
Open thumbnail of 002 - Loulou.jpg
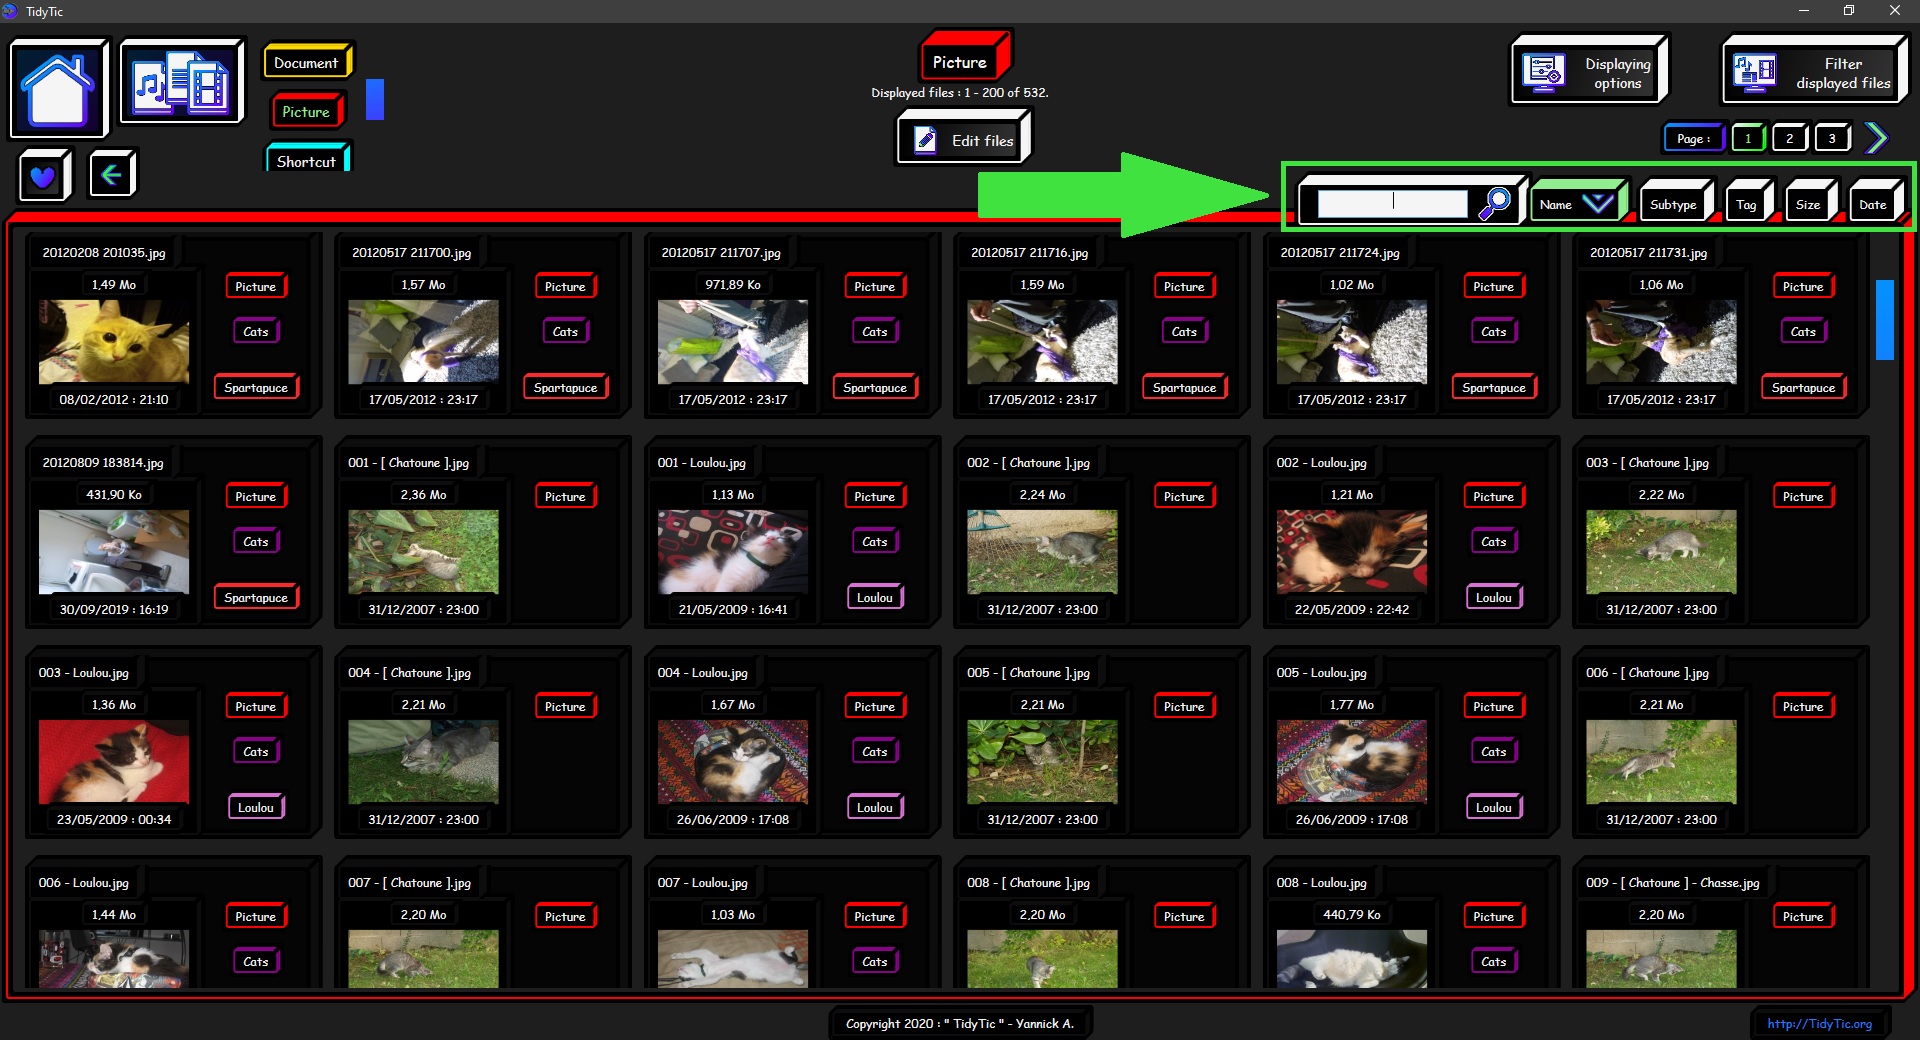[1352, 552]
